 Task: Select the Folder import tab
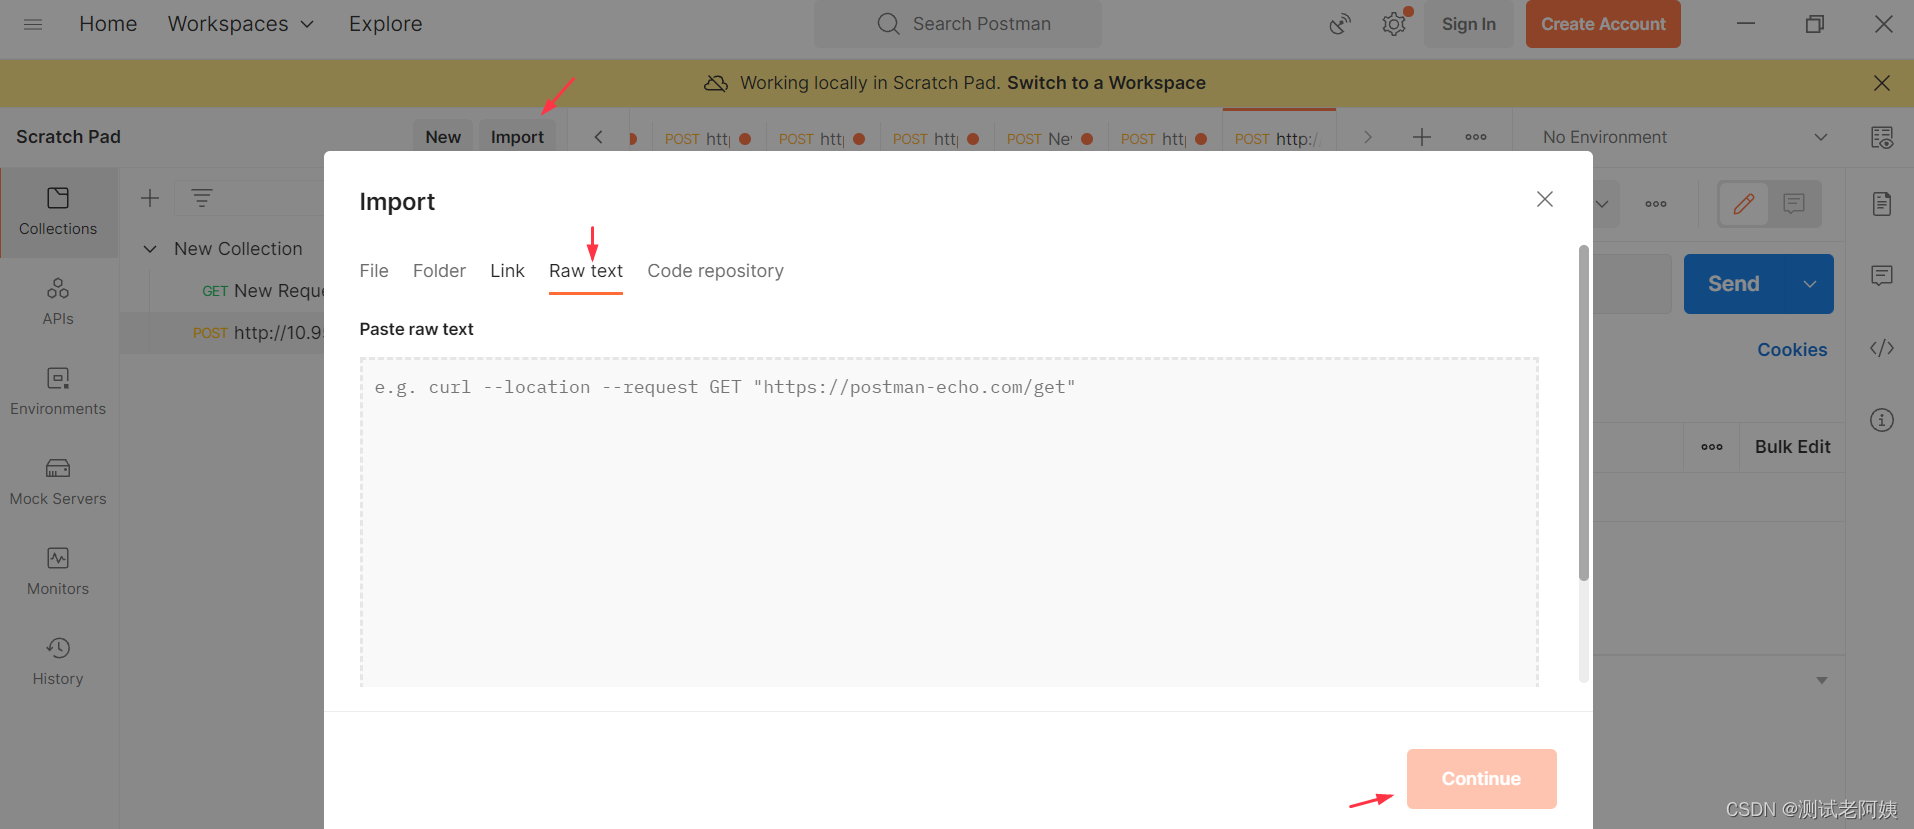(439, 271)
